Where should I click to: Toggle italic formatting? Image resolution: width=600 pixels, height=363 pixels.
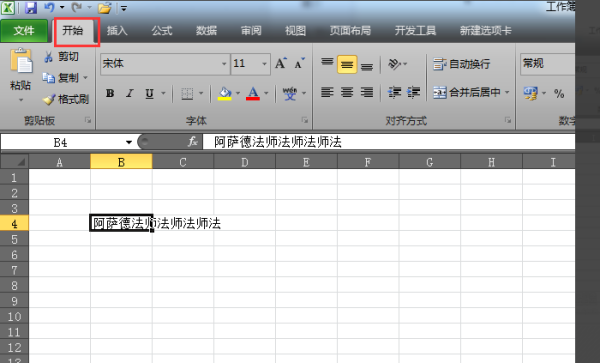[x=130, y=93]
